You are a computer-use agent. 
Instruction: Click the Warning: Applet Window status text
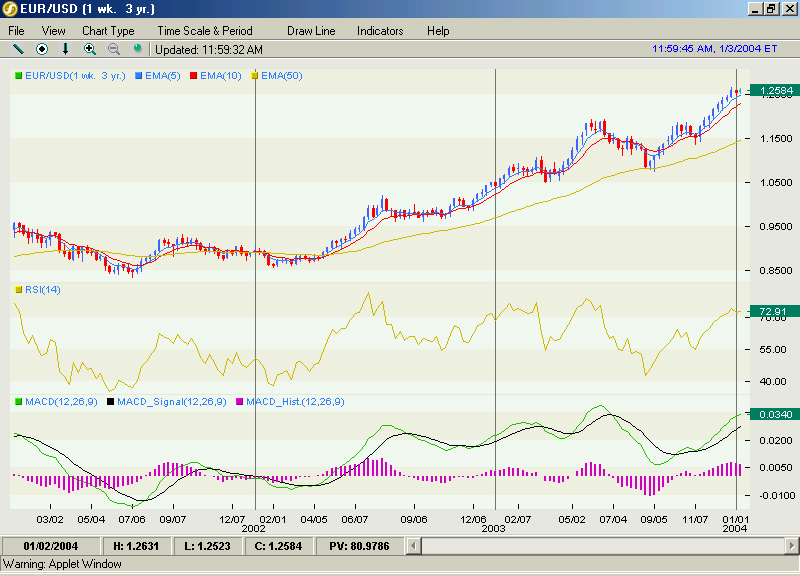point(62,564)
